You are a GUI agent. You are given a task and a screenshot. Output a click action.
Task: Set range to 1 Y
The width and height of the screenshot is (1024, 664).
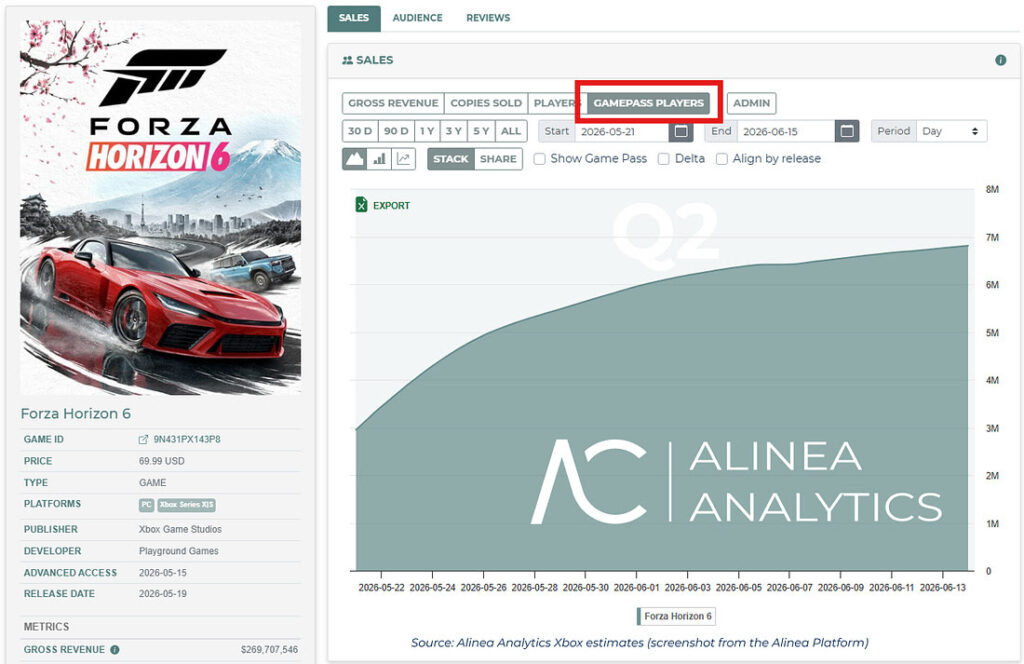pyautogui.click(x=427, y=131)
